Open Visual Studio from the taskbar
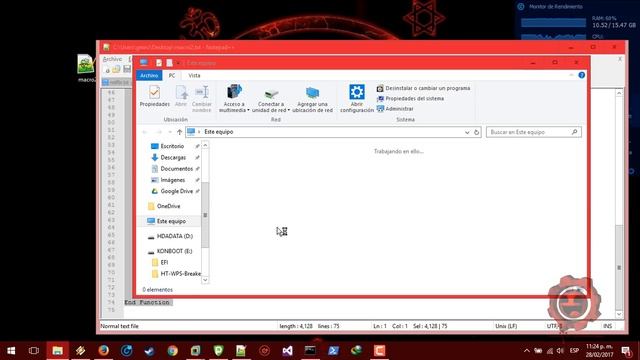The image size is (640, 360). (x=287, y=351)
